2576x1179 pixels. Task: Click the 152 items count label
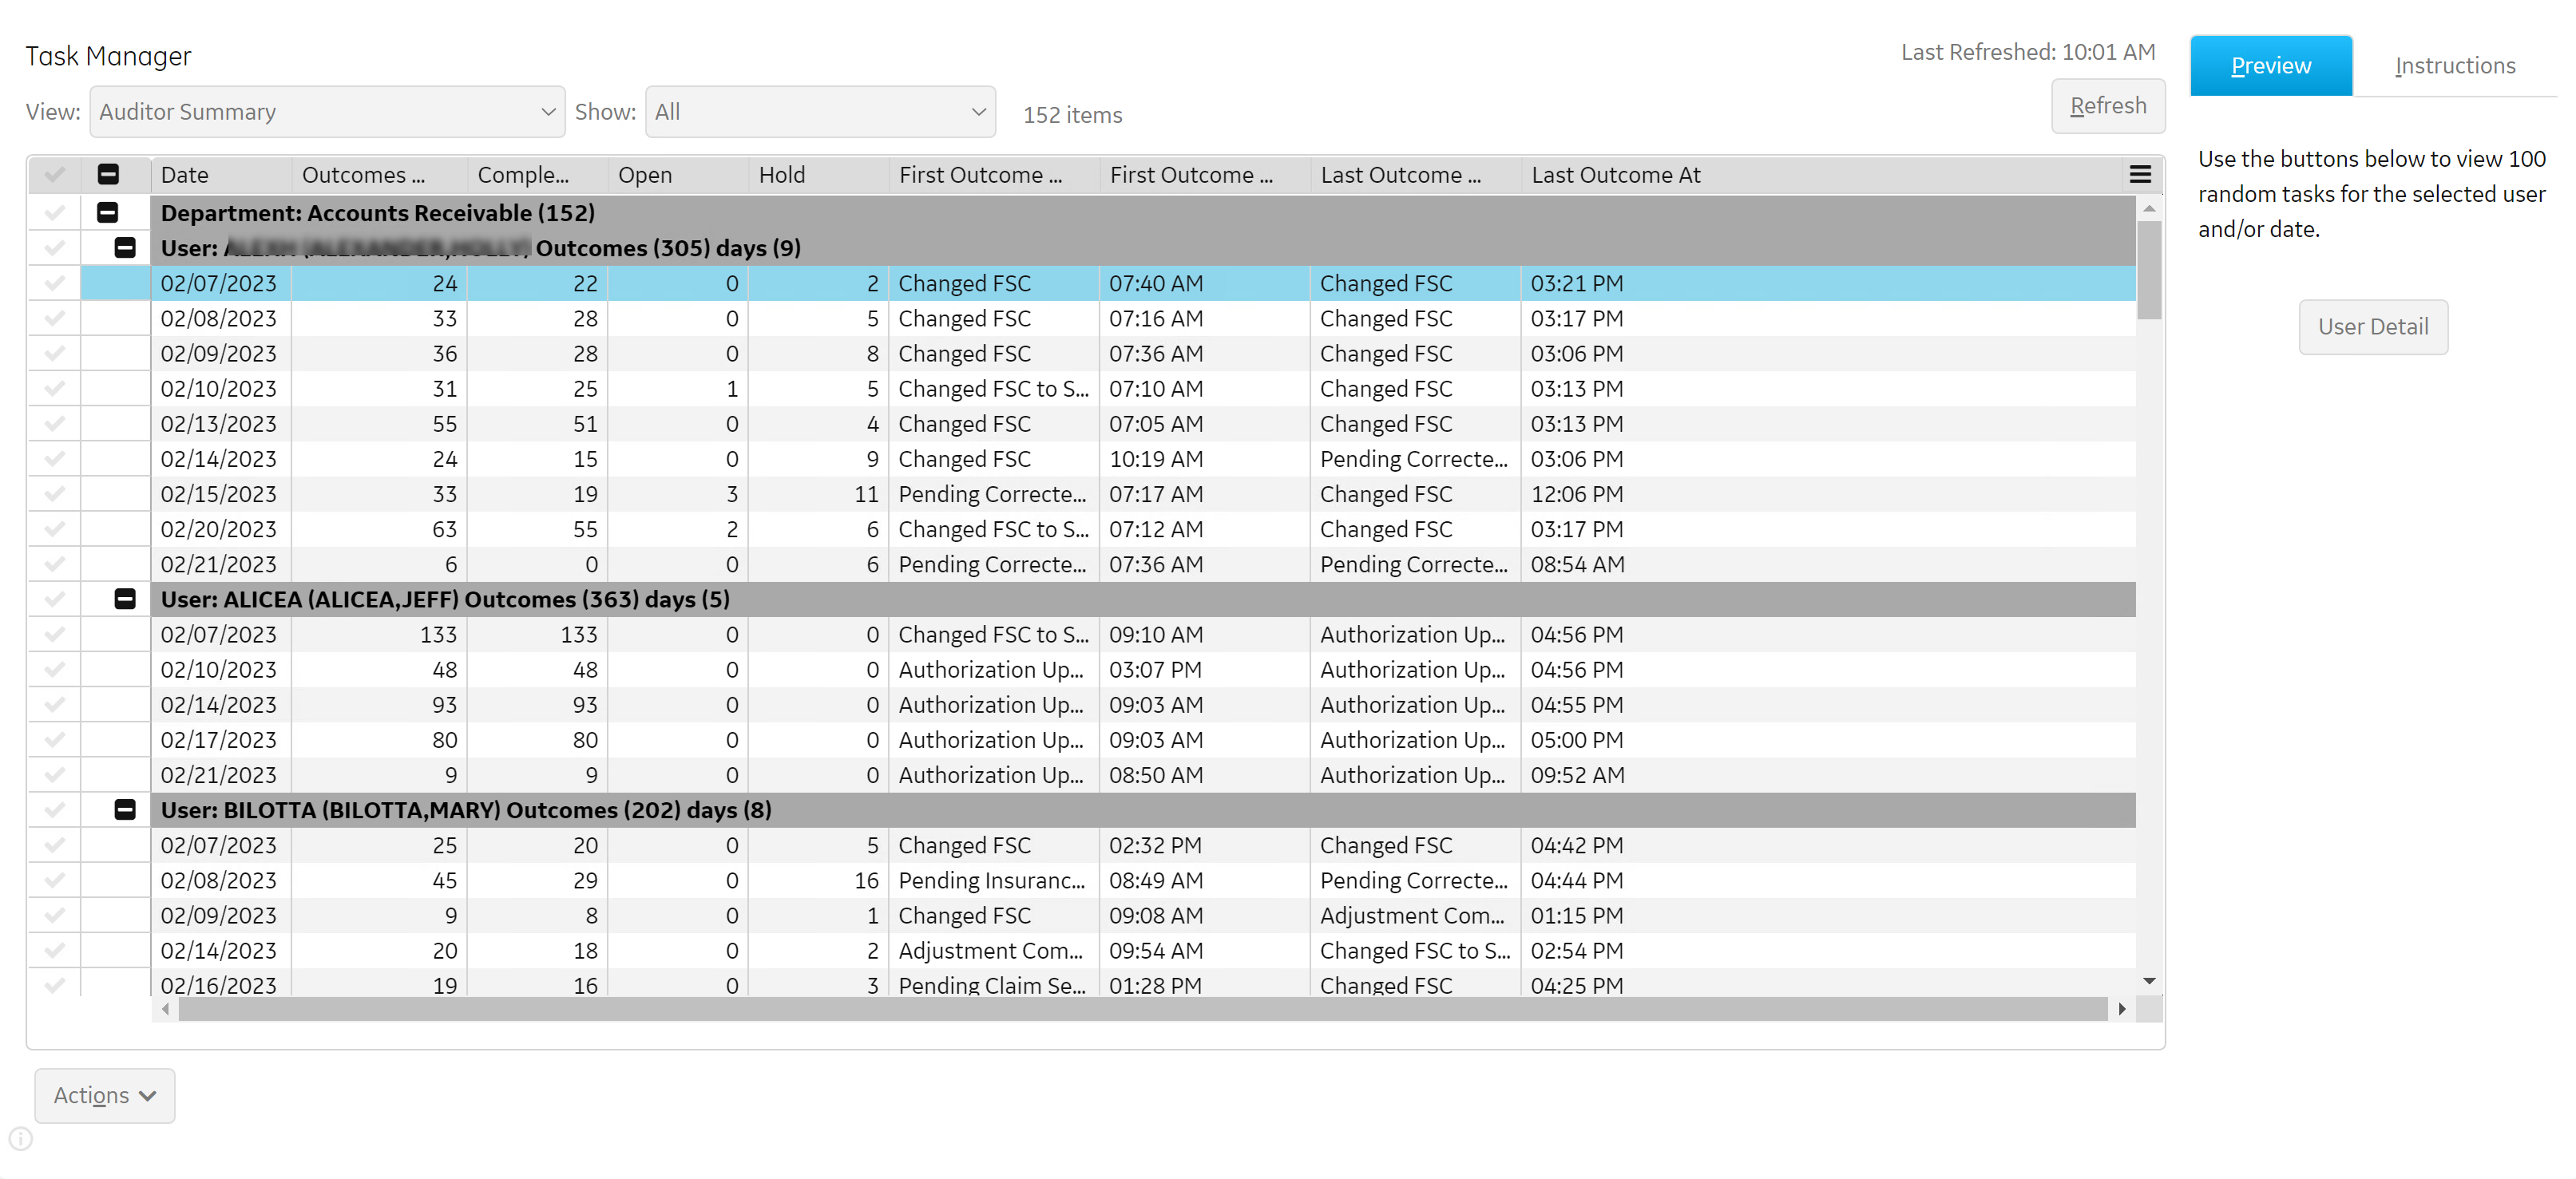[x=1072, y=115]
